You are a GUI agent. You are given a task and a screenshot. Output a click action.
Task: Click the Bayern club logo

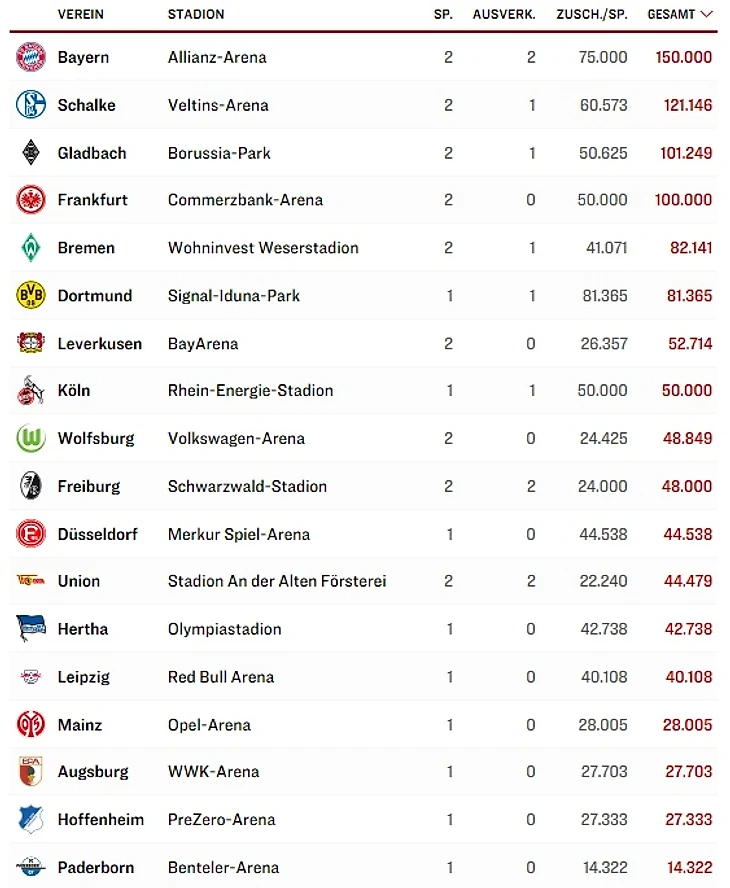pos(31,57)
